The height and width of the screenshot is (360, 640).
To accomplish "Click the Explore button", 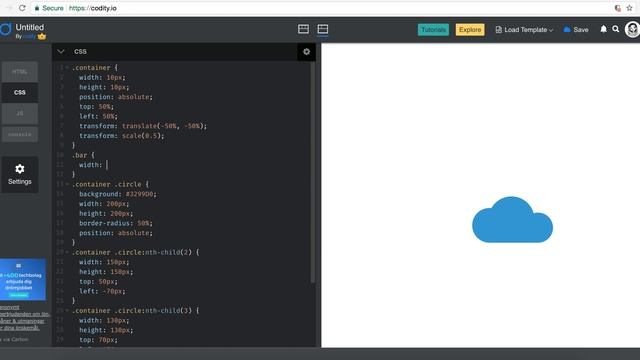I will (470, 30).
